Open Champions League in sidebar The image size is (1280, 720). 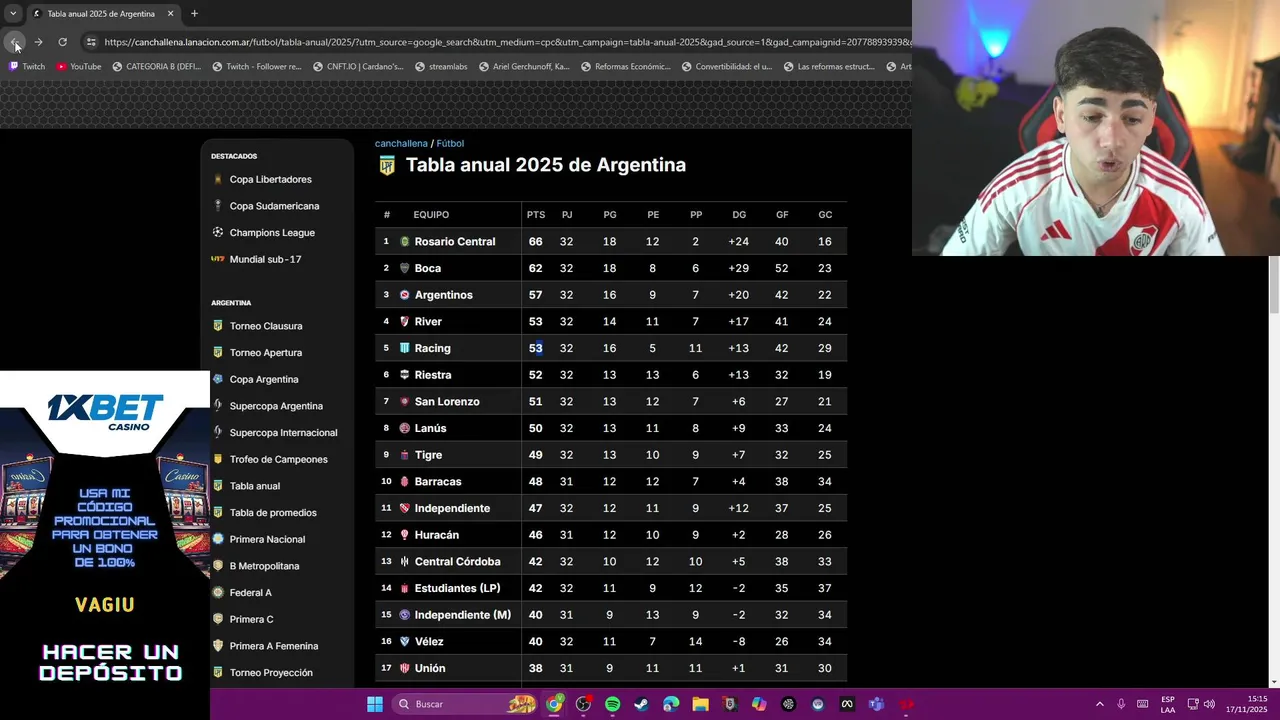coord(272,232)
